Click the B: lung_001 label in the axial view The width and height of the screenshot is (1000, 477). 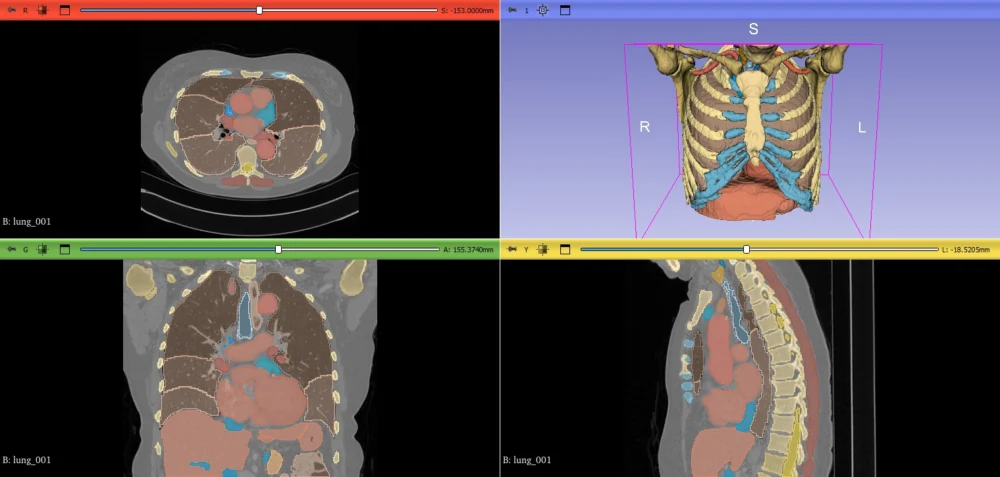[x=27, y=222]
